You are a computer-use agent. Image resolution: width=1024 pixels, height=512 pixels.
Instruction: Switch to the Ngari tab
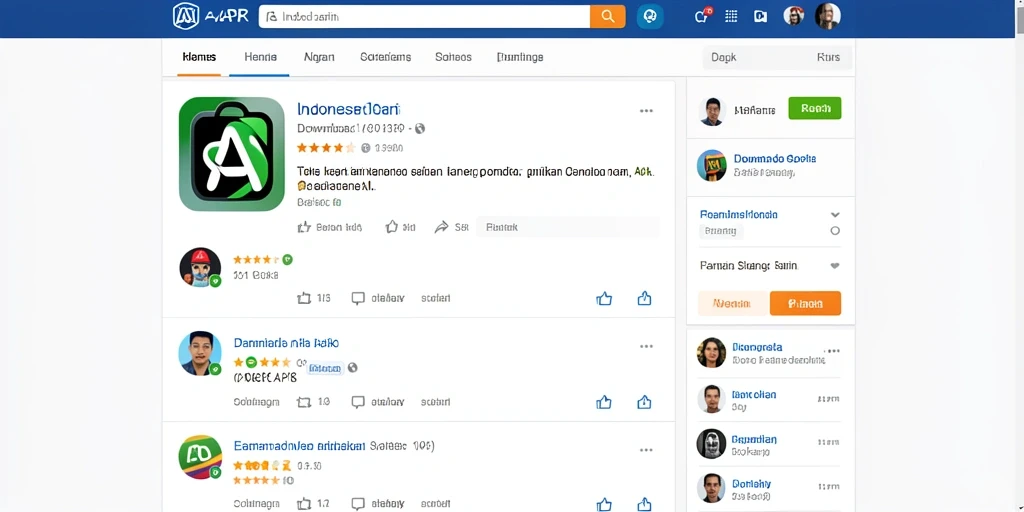[x=319, y=57]
